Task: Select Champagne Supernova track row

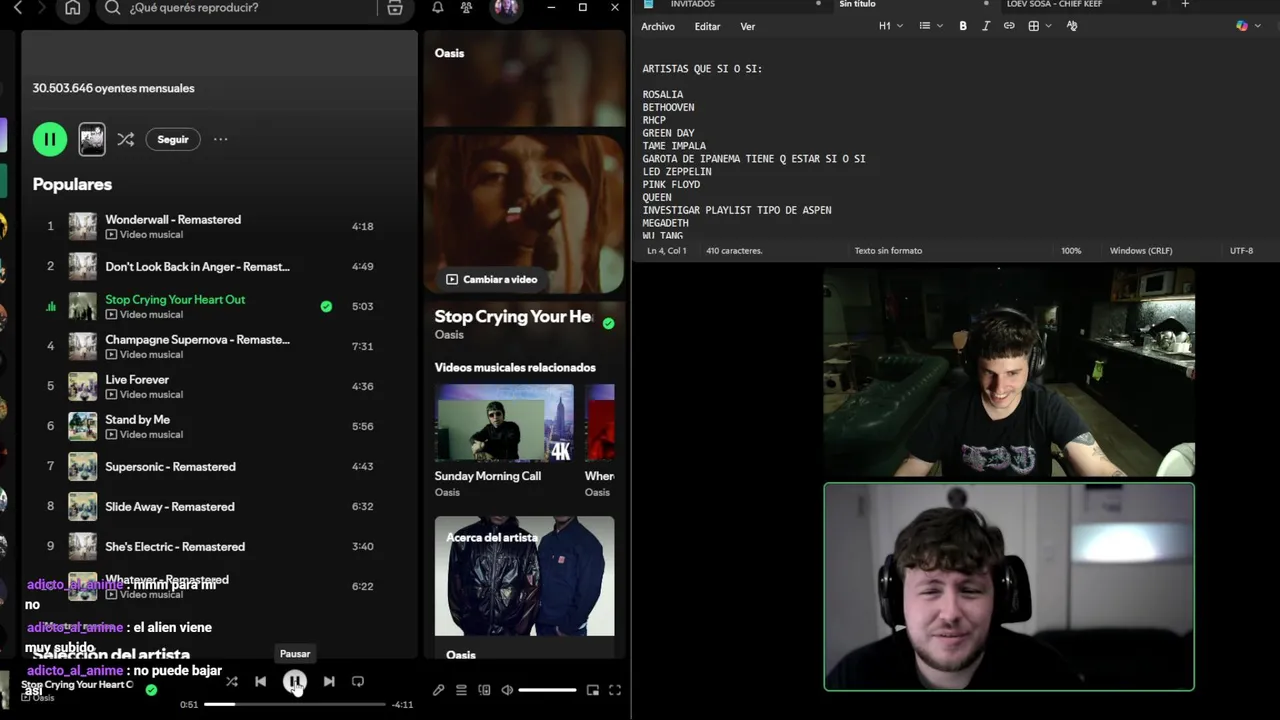Action: click(210, 346)
